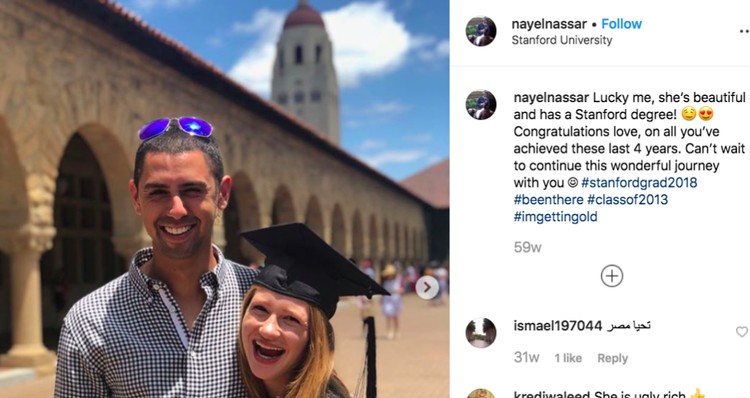
Task: Open hashtag #beenthere
Action: tap(548, 199)
